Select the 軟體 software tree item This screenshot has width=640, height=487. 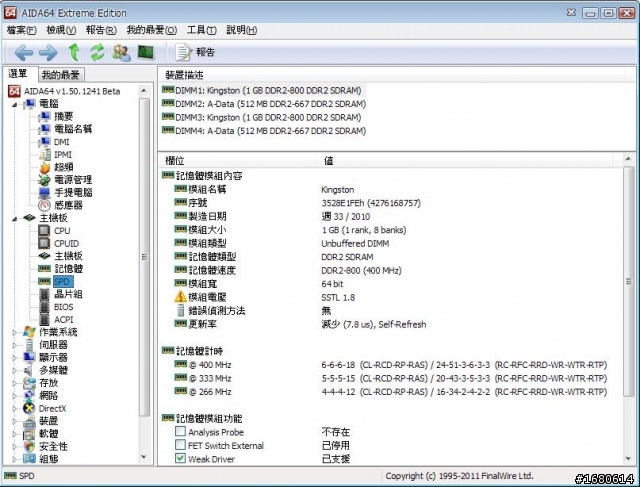48,434
